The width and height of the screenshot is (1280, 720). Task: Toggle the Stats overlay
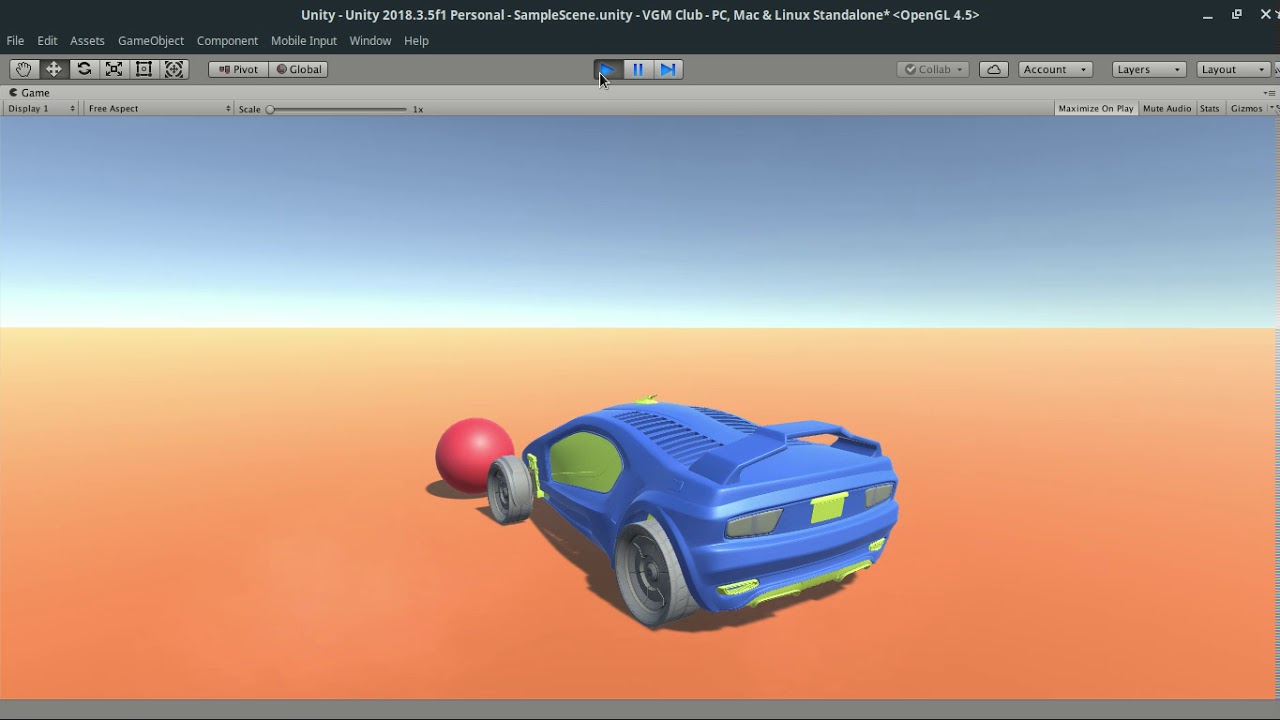click(1210, 108)
